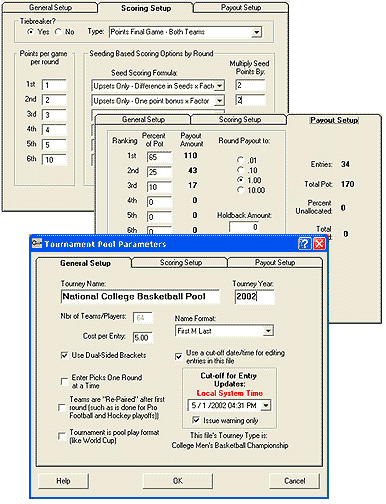The image size is (386, 504).
Task: Toggle Use a cut-off date/time checkbox
Action: [179, 356]
